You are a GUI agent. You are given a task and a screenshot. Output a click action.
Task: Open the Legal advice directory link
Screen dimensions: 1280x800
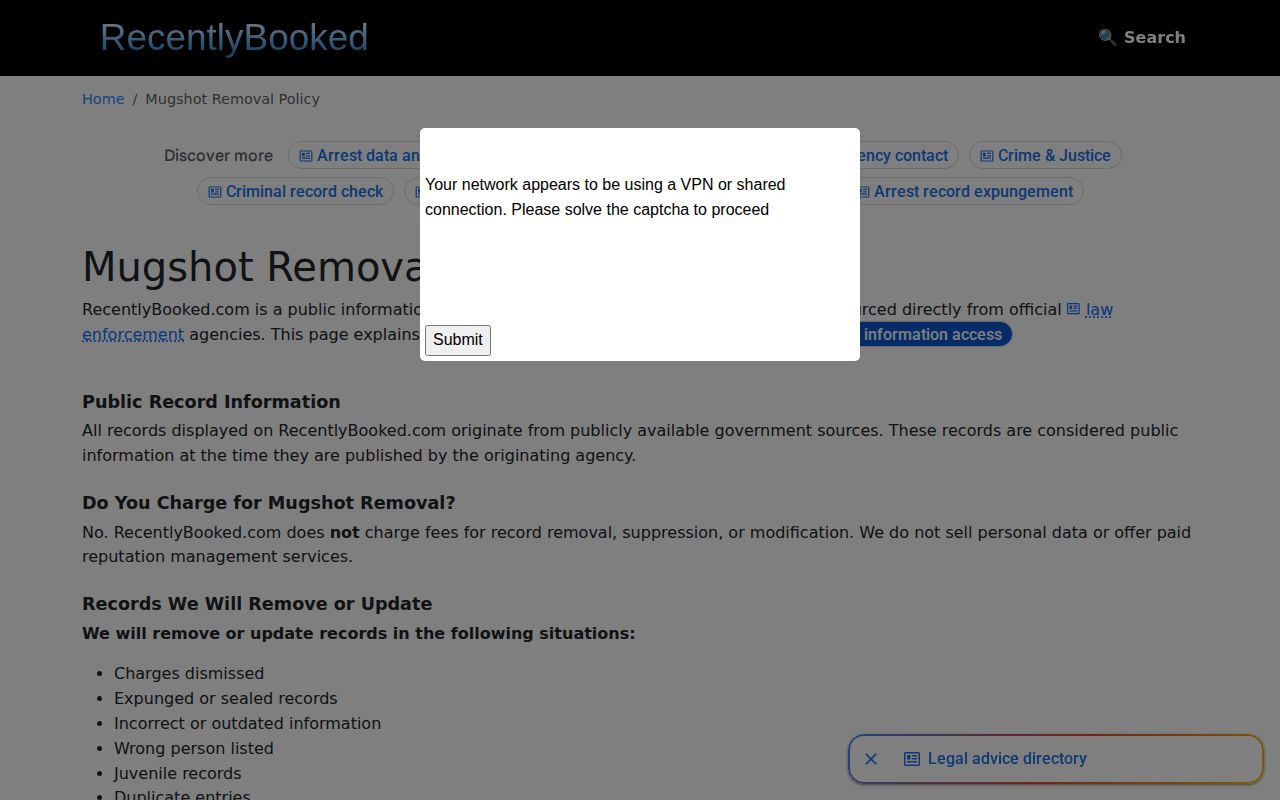pos(1007,759)
